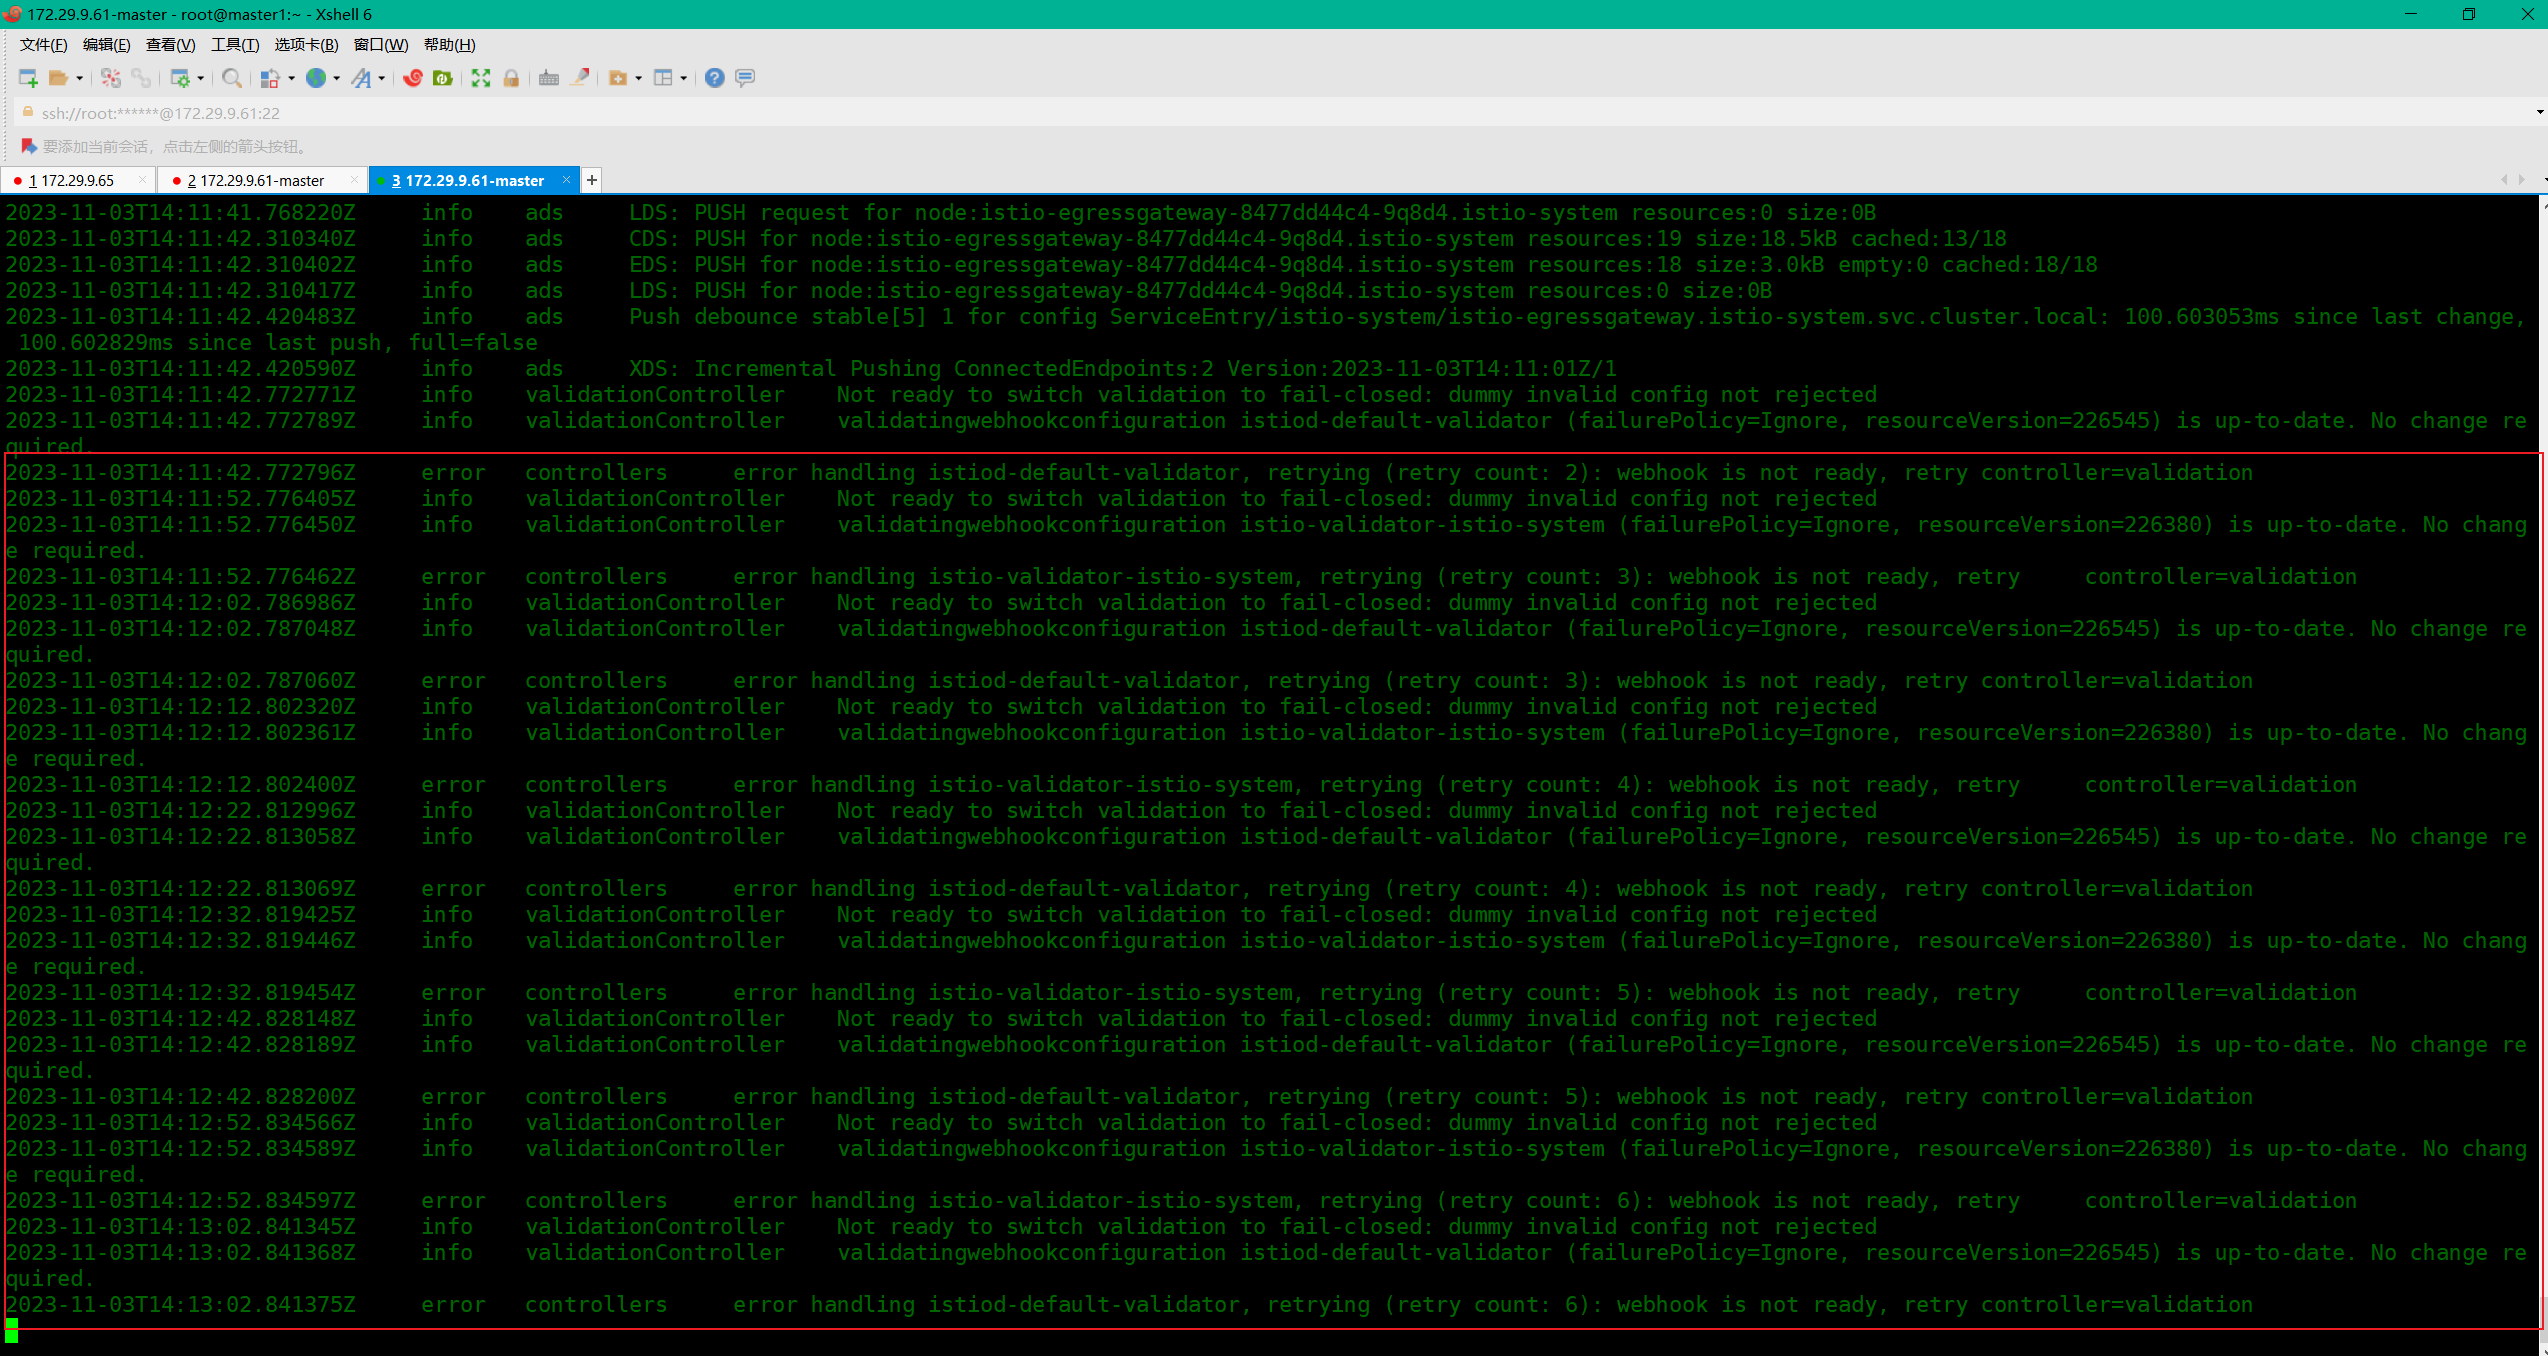The height and width of the screenshot is (1356, 2548).
Task: Toggle full screen with green arrows icon
Action: (x=481, y=78)
